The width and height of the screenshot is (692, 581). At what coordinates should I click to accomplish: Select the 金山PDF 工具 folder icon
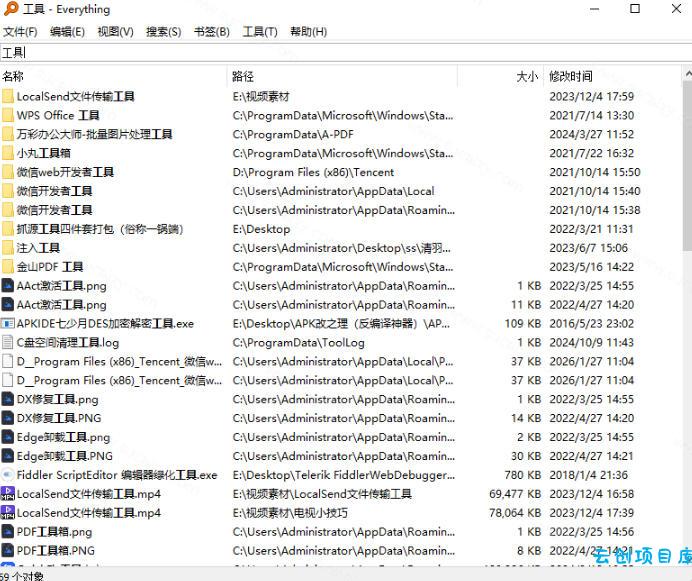[8, 267]
